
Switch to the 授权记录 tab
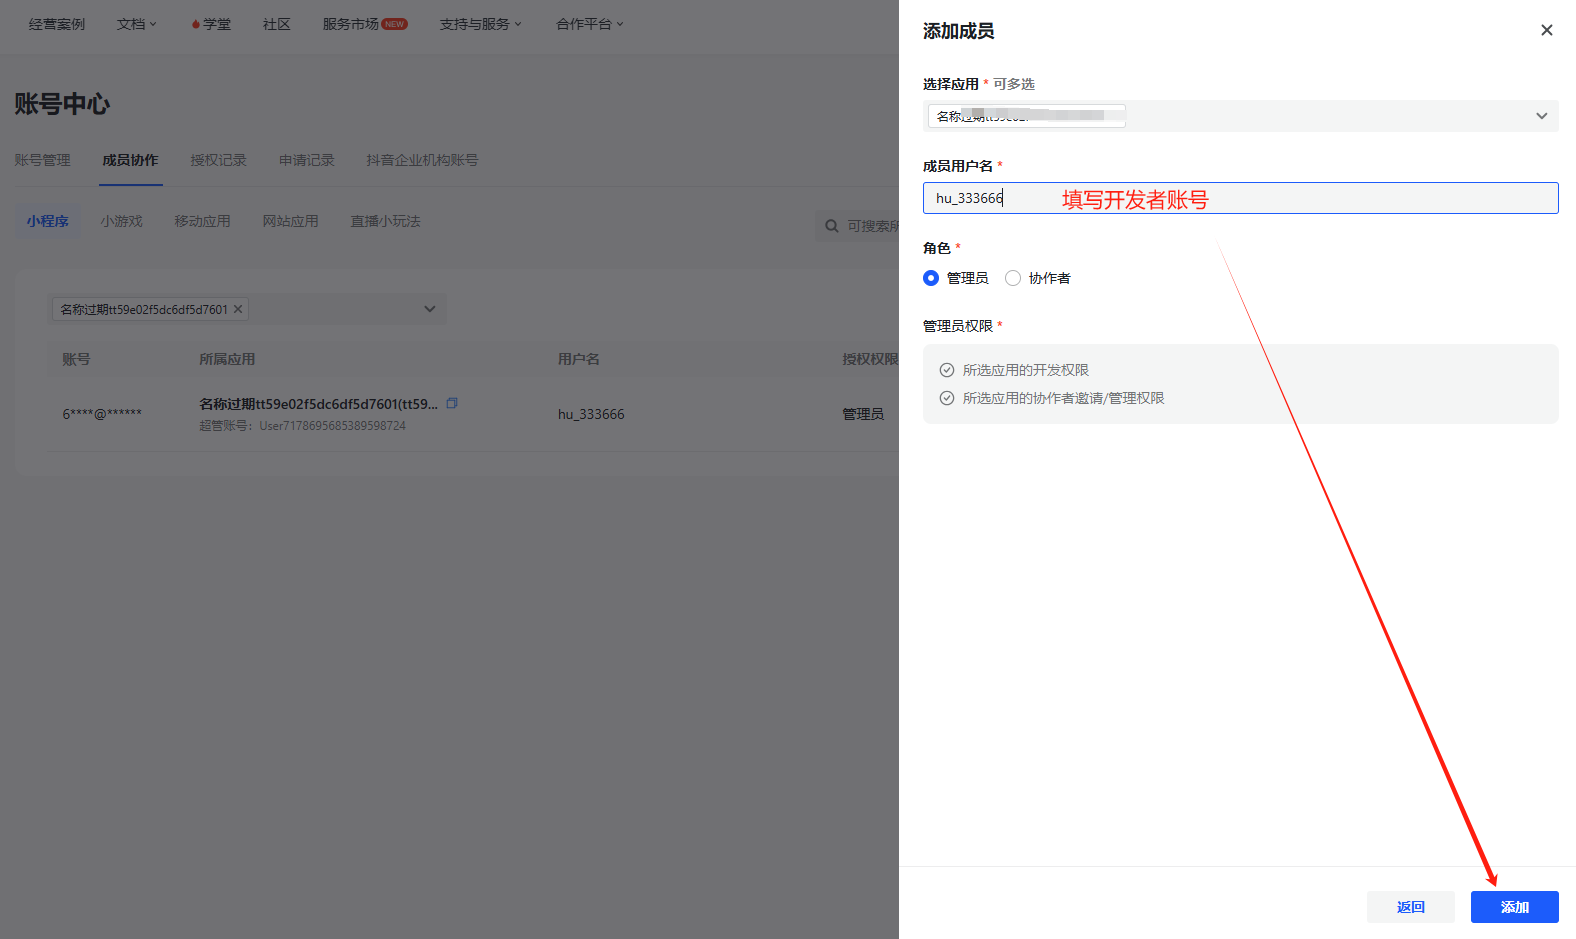(218, 160)
